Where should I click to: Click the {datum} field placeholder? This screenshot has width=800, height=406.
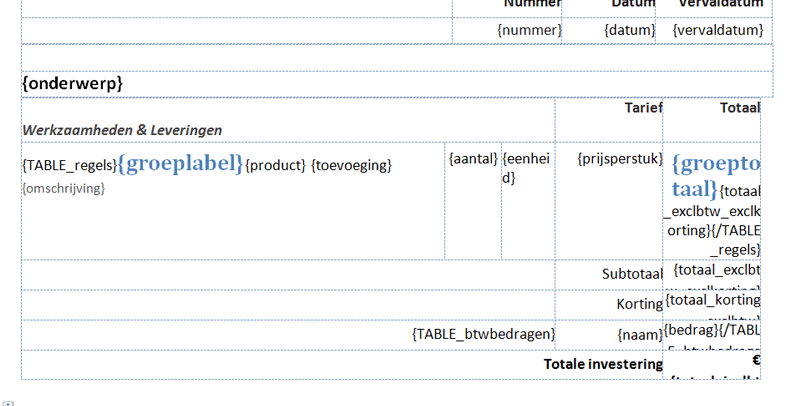(629, 31)
